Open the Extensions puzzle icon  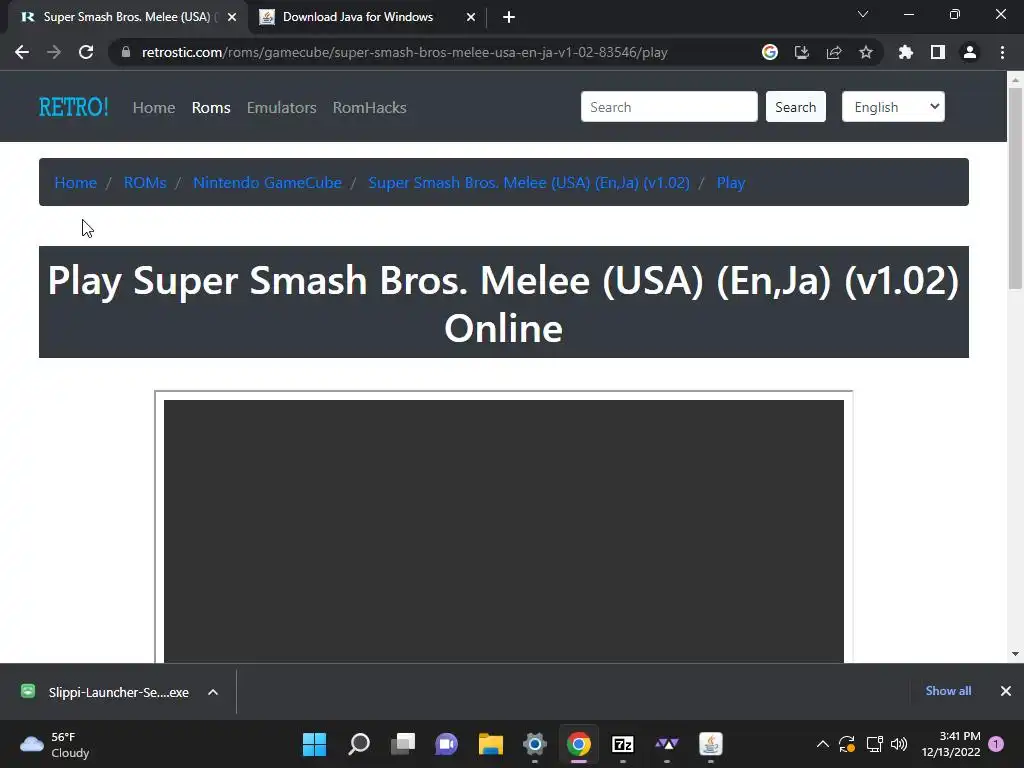click(906, 52)
